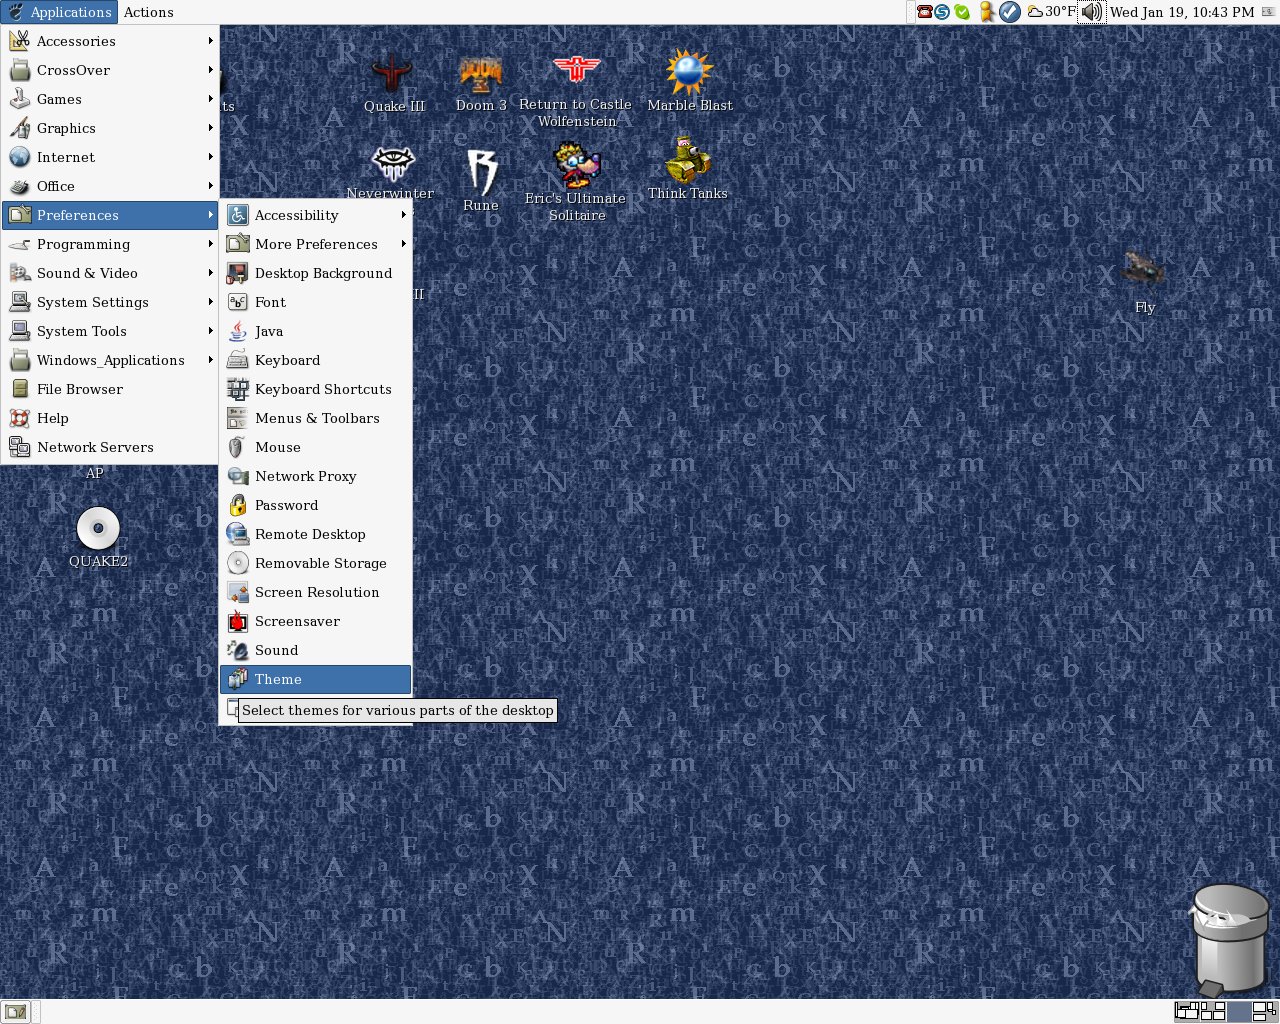Choose Sound & Video from Applications menu
Viewport: 1280px width, 1024px height.
coord(110,273)
